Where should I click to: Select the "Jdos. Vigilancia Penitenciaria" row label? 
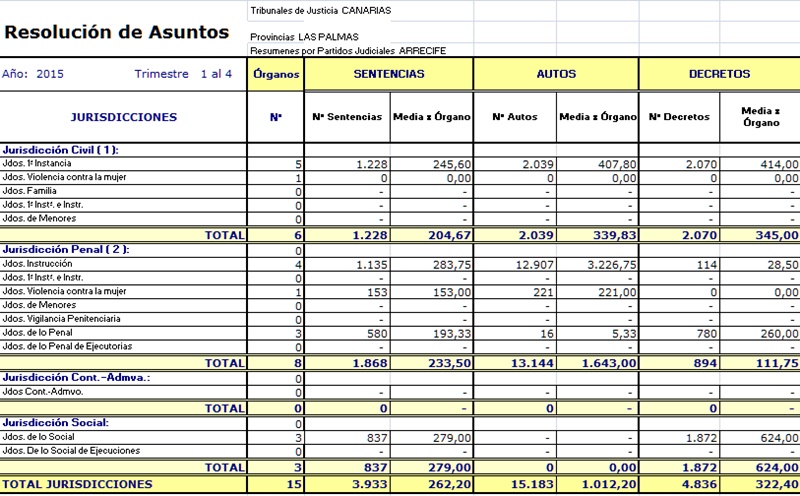tap(62, 319)
